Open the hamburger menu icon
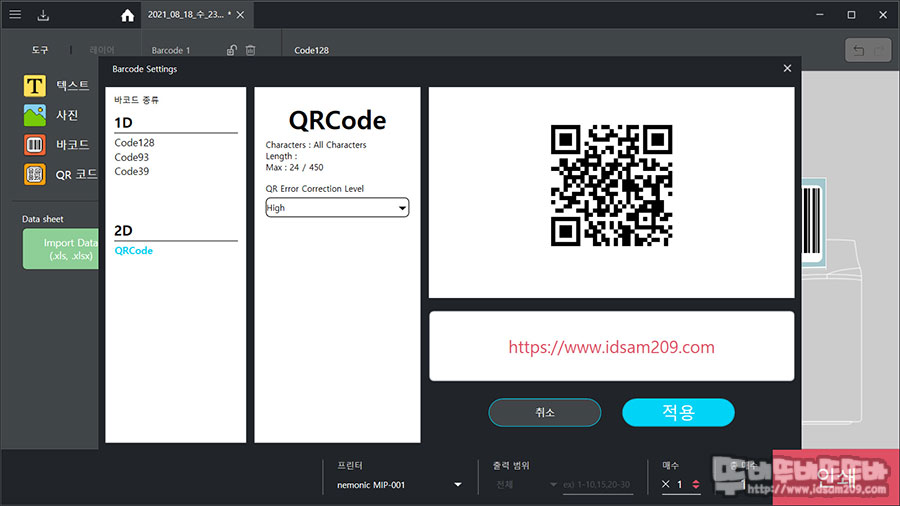Image resolution: width=900 pixels, height=506 pixels. 15,14
